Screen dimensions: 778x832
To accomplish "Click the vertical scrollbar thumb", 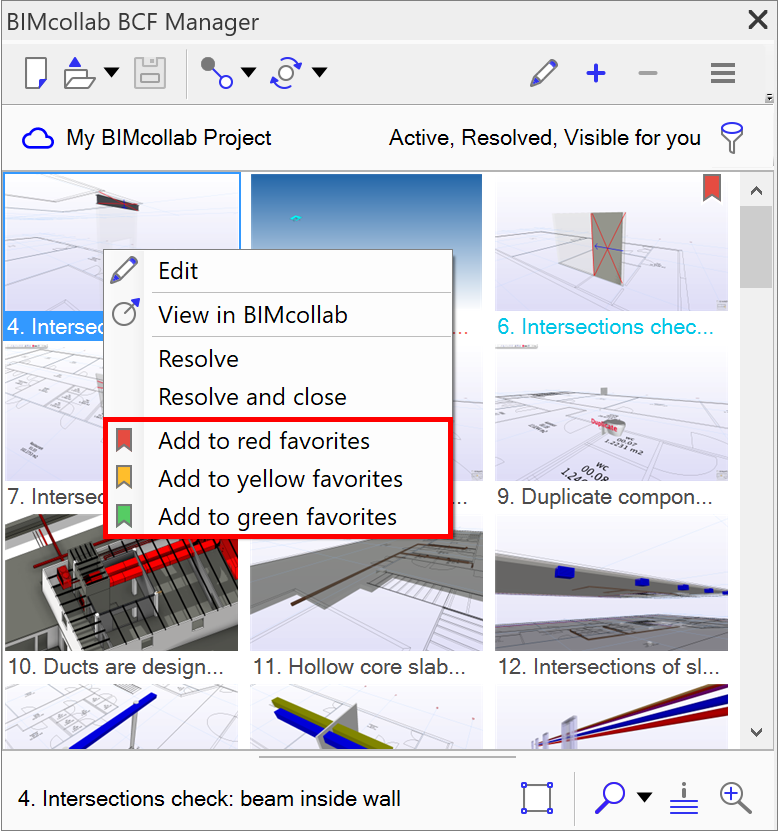I will (756, 247).
